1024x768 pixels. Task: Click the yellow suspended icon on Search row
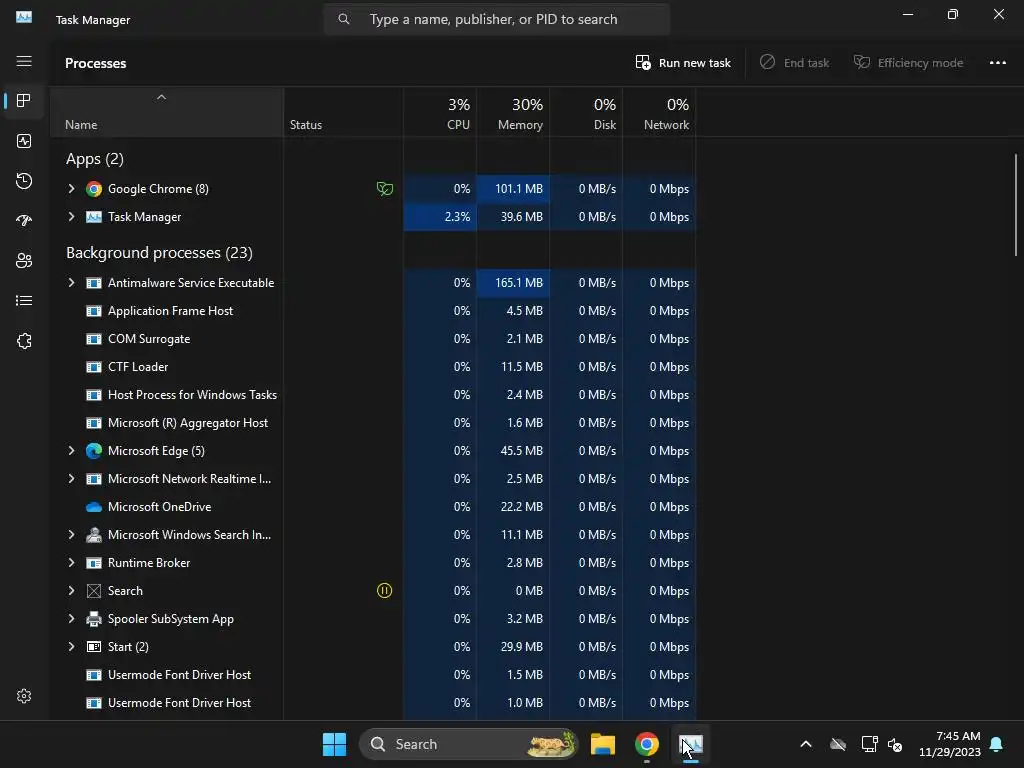point(385,590)
